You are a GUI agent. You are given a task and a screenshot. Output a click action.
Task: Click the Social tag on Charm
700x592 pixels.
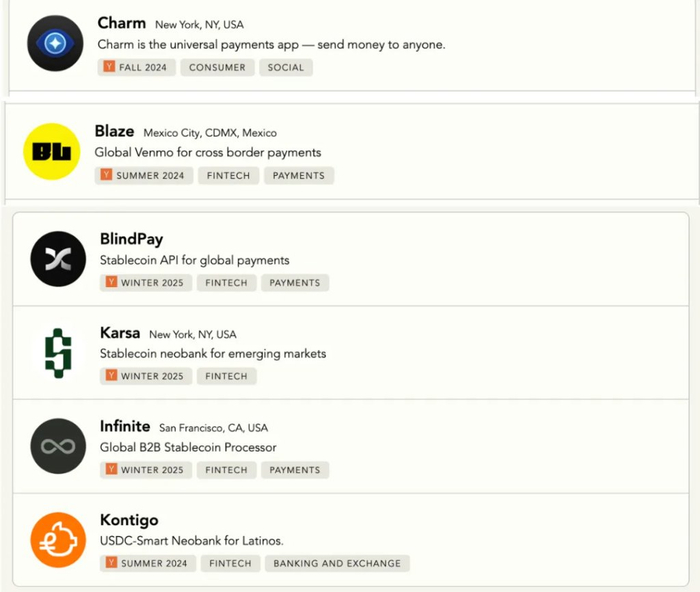click(286, 68)
